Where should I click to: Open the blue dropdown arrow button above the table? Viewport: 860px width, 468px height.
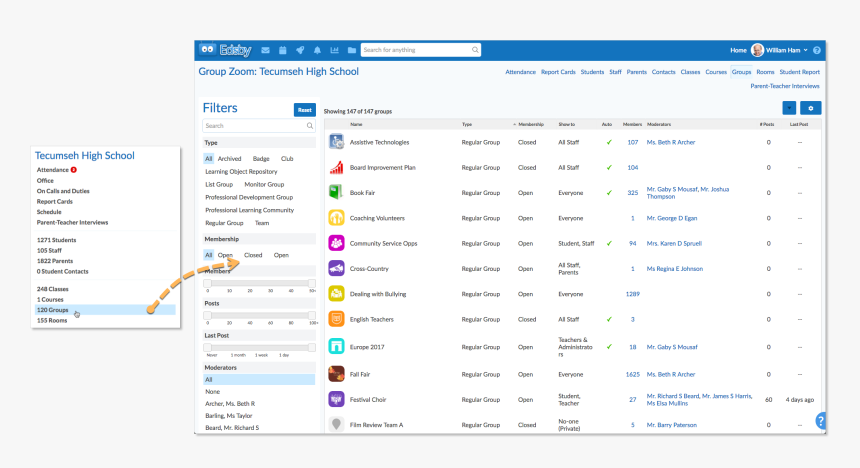tap(790, 108)
